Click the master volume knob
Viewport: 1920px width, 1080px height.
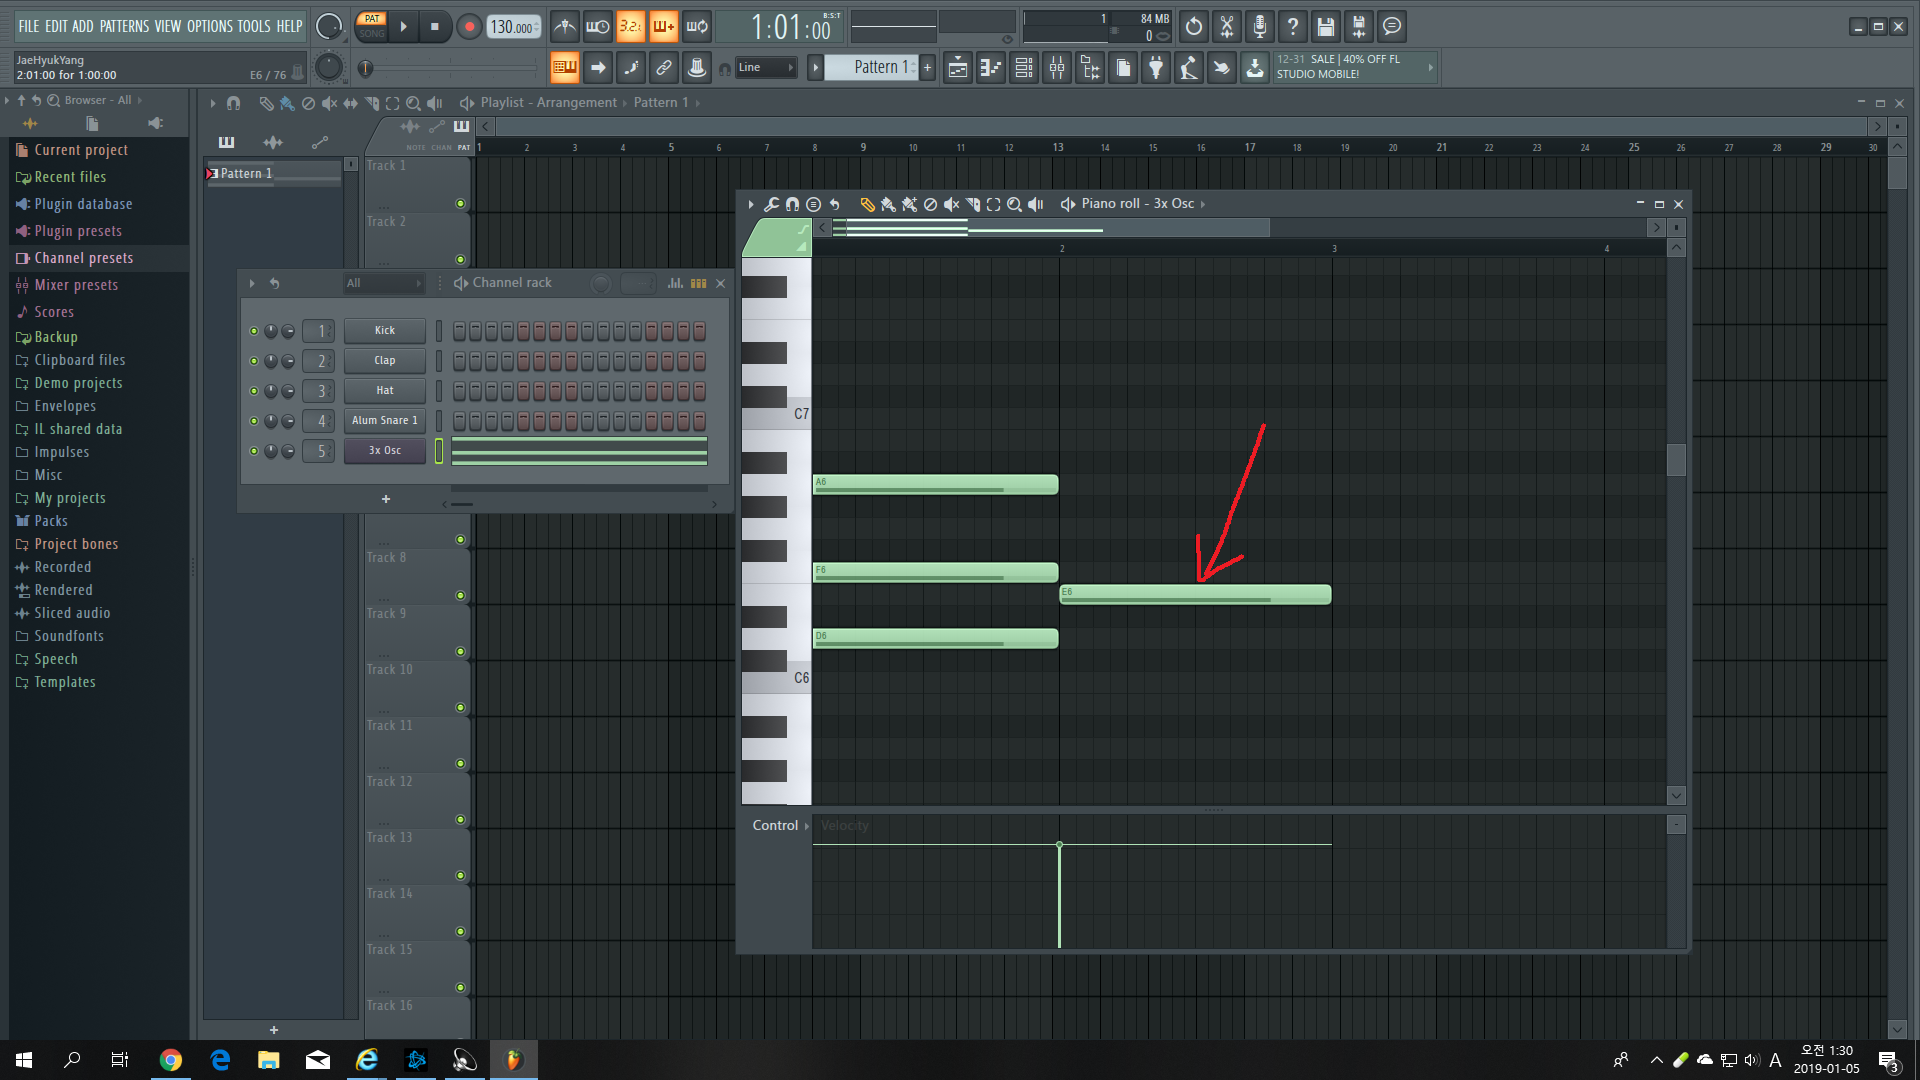[328, 27]
